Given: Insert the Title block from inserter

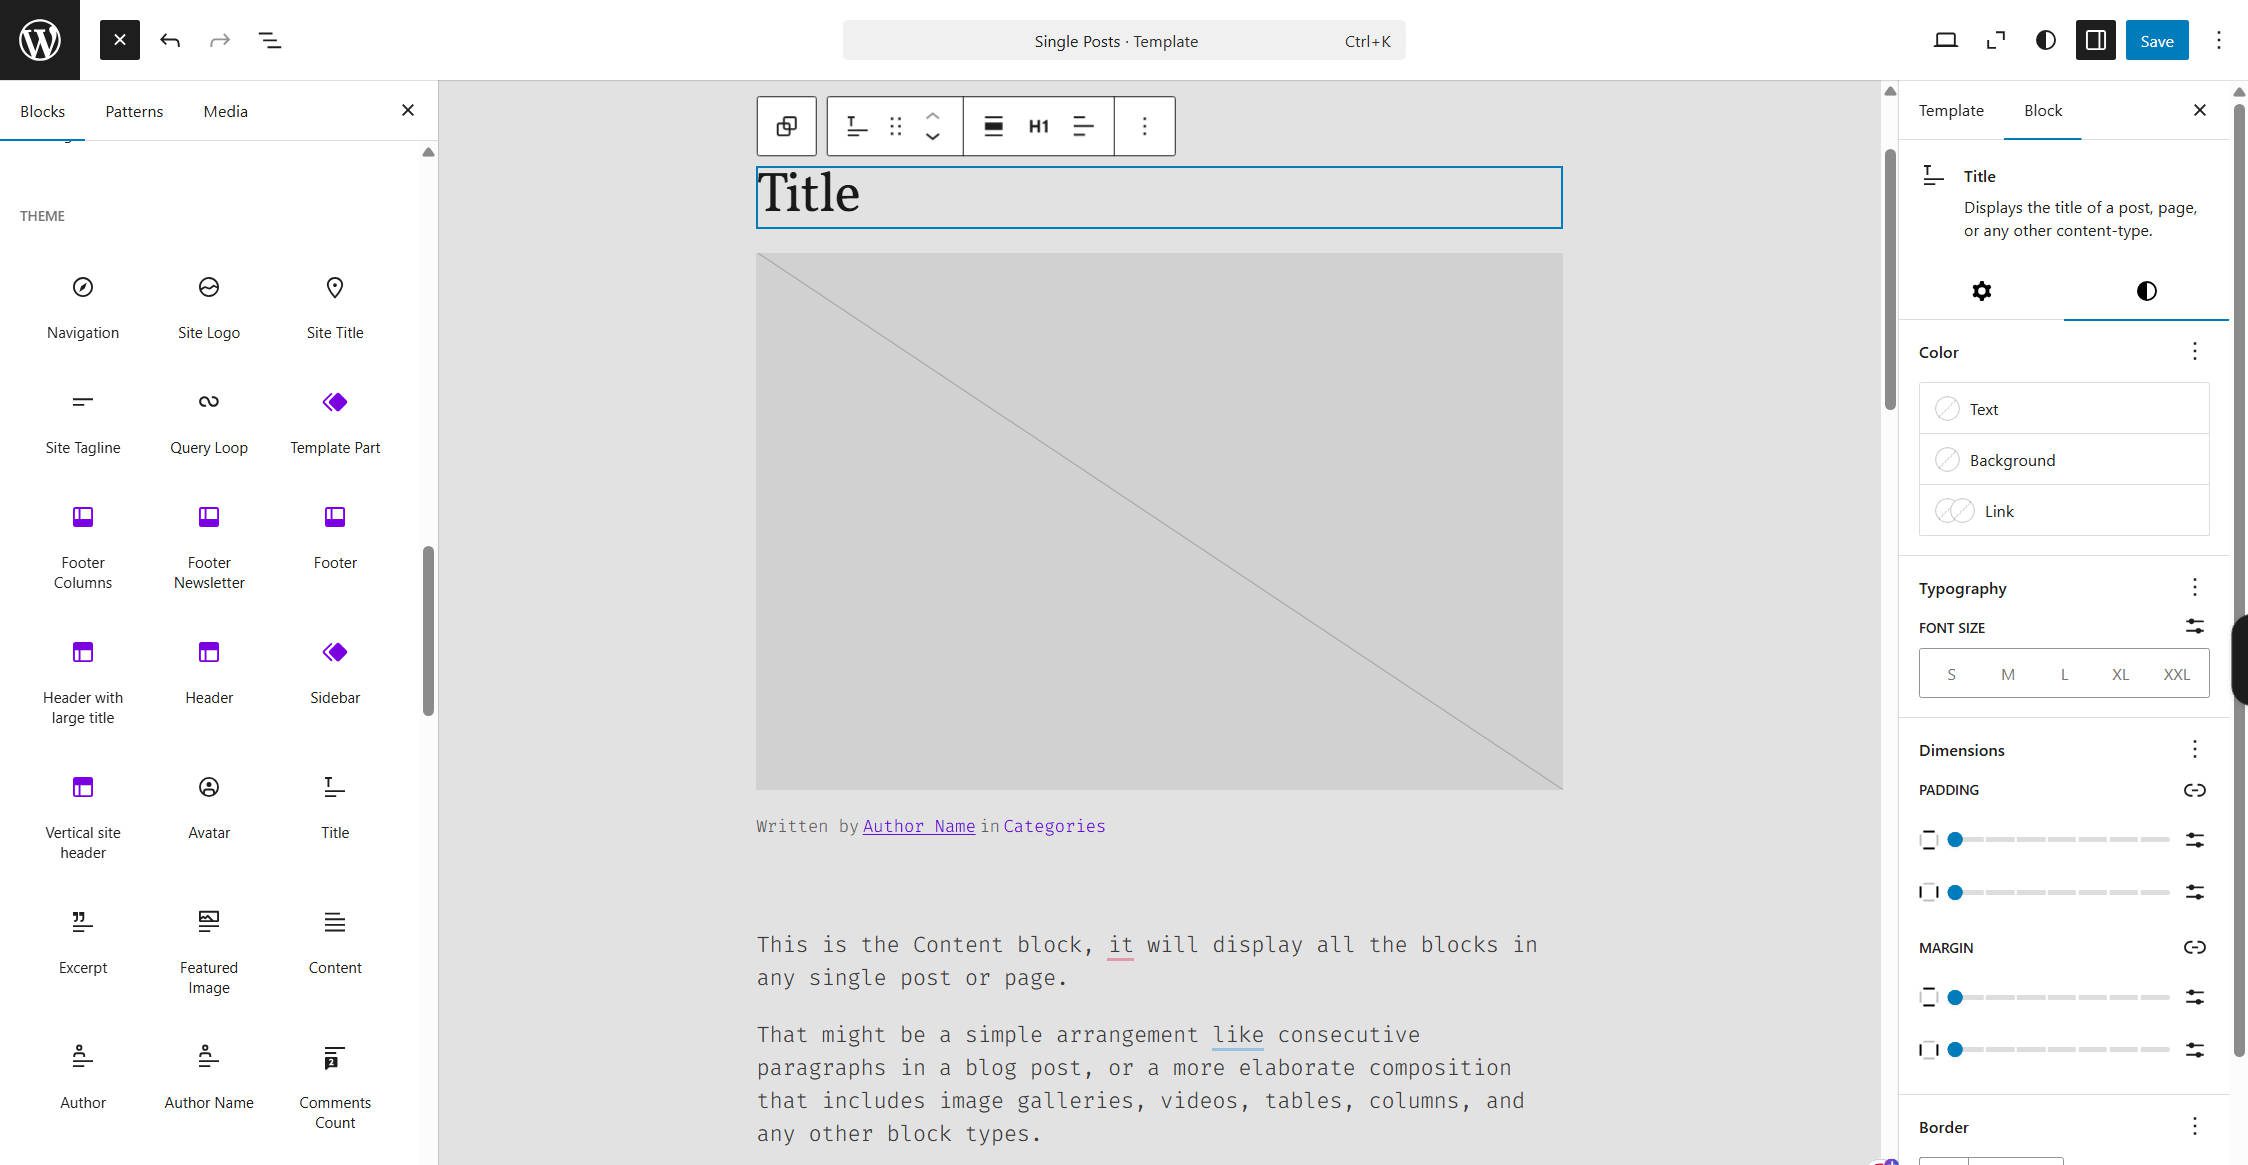Looking at the screenshot, I should click(x=335, y=808).
